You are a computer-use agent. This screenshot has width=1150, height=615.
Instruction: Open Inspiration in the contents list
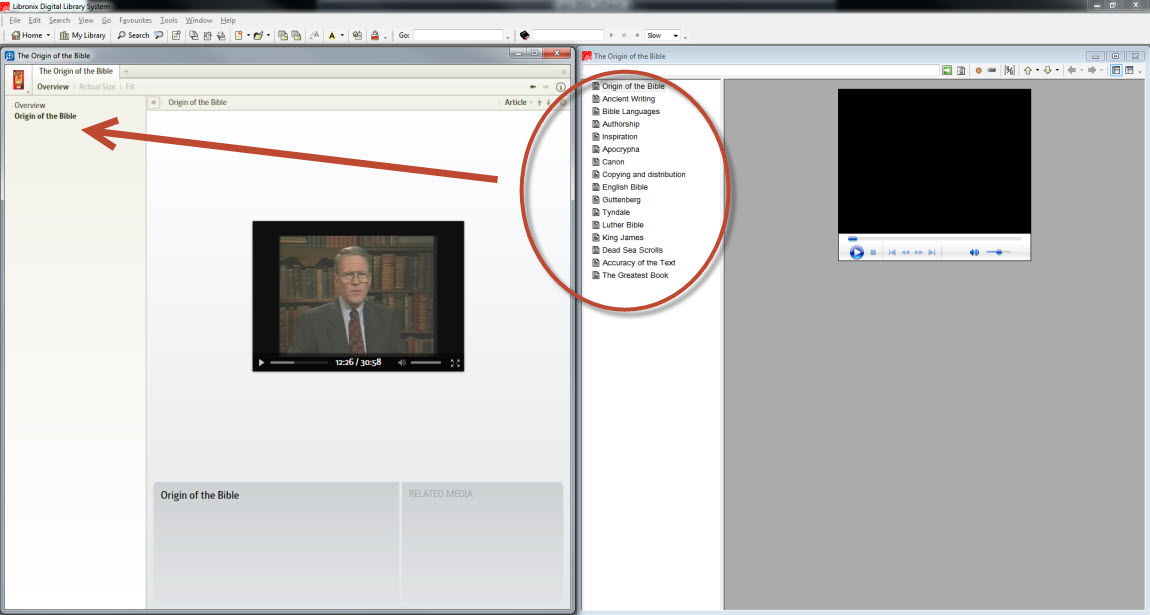[620, 136]
